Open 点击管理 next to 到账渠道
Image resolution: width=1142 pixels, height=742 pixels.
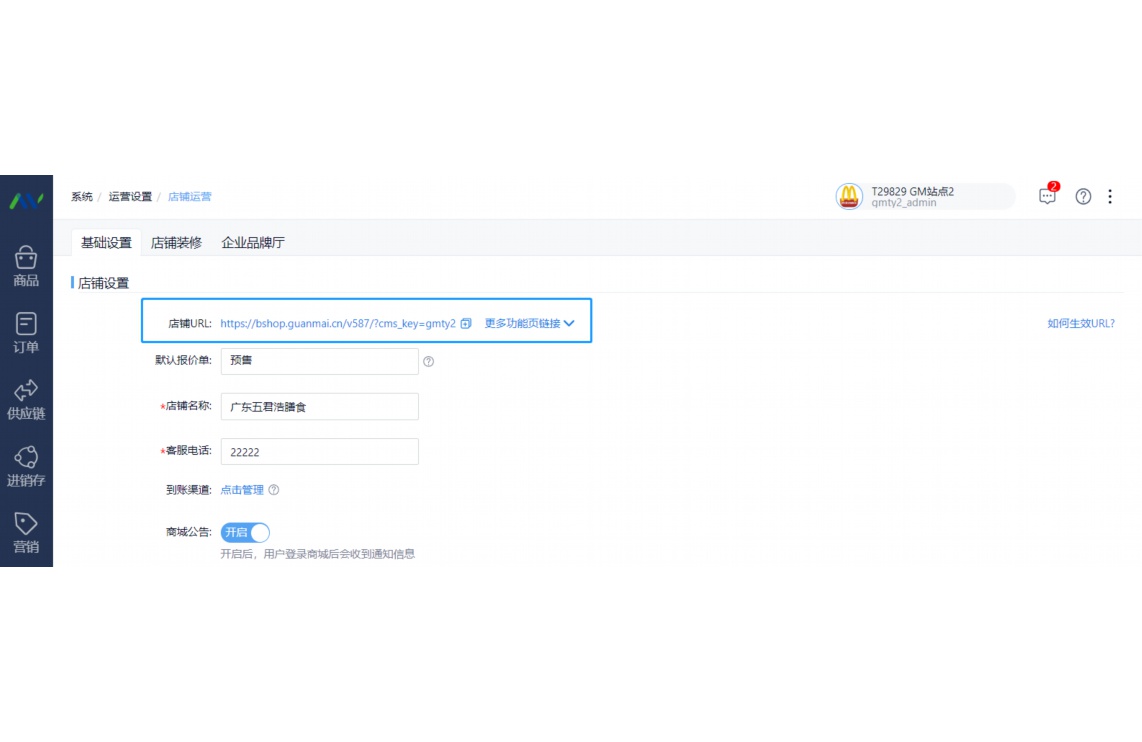coord(242,490)
